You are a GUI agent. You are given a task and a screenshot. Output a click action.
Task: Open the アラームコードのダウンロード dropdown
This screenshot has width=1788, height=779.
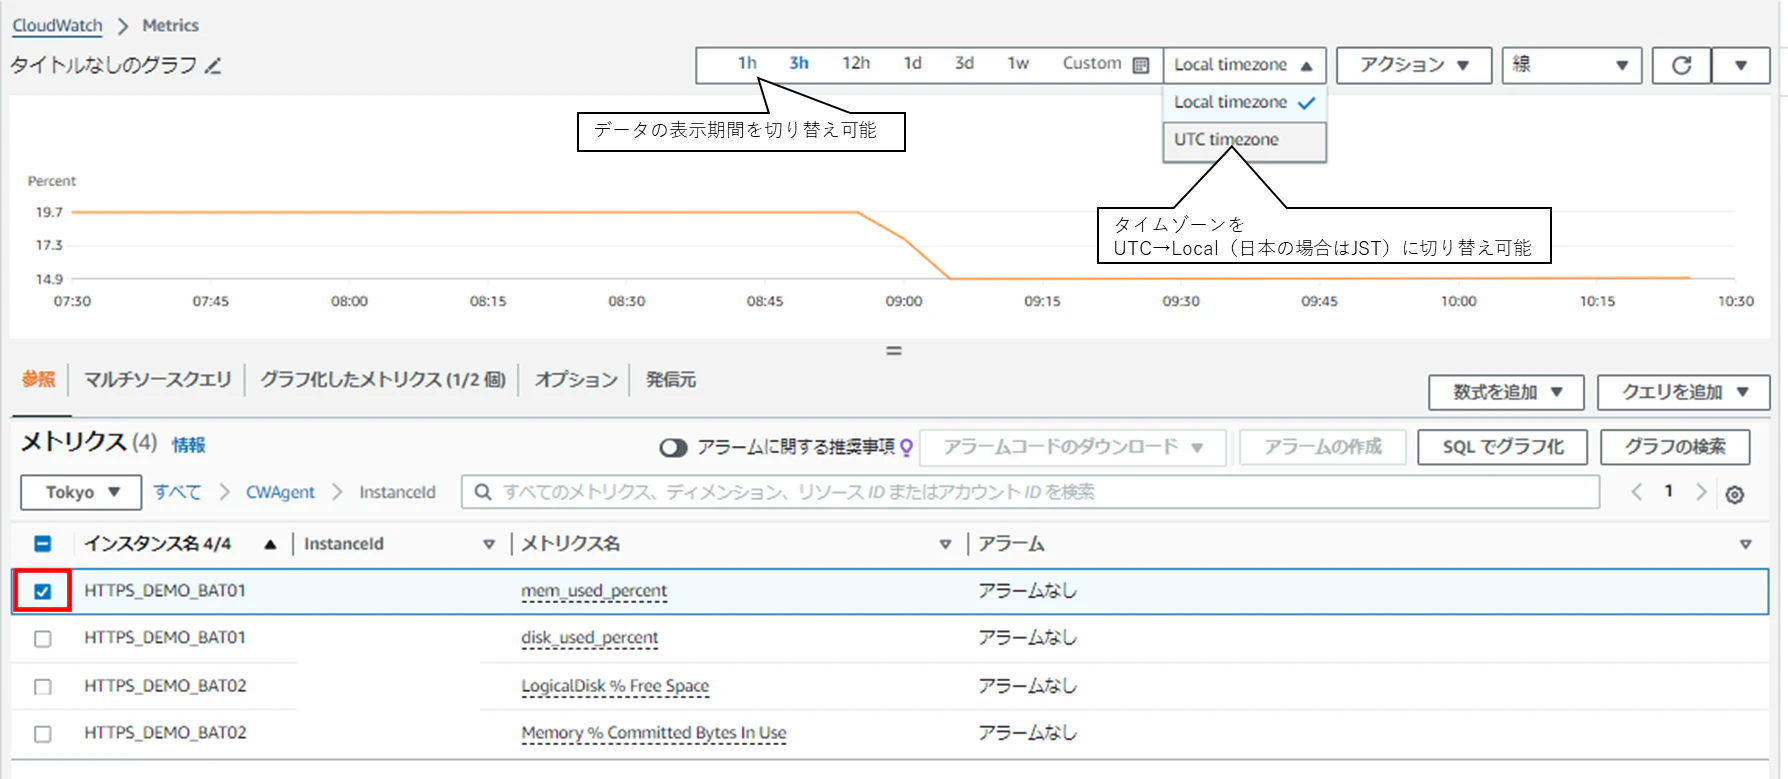click(1073, 447)
